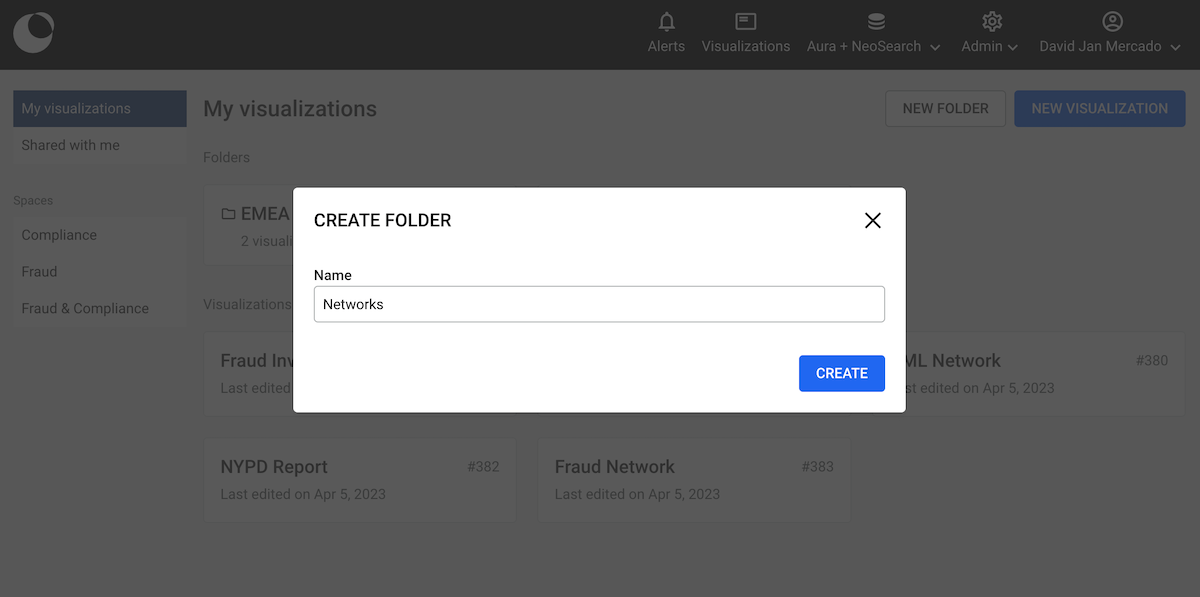Image resolution: width=1200 pixels, height=597 pixels.
Task: Expand the Admin dropdown chevron
Action: 1013,47
